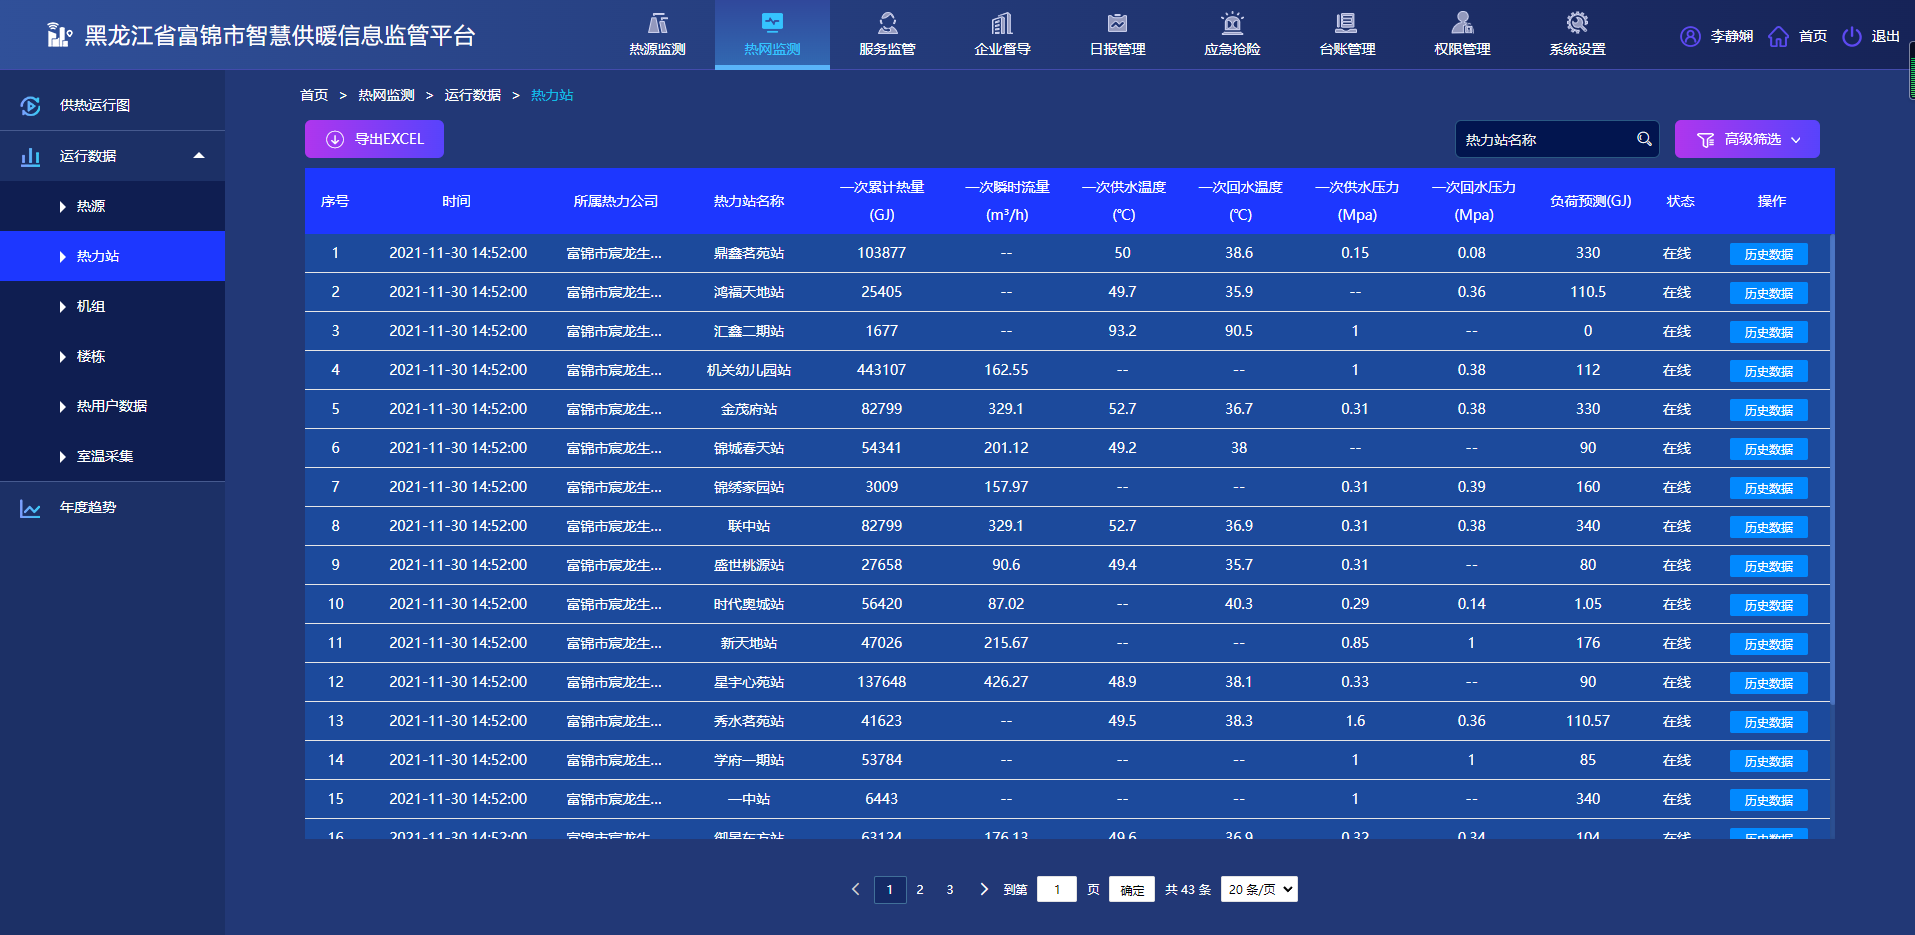The height and width of the screenshot is (935, 1915).
Task: Expand the 楼栋 tree item arrow
Action: tap(62, 357)
